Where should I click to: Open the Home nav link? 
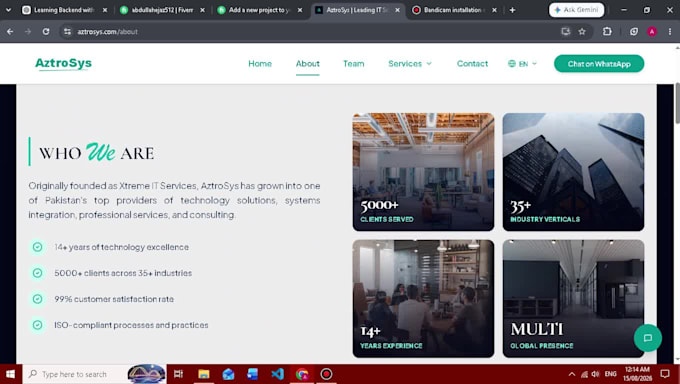tap(260, 64)
